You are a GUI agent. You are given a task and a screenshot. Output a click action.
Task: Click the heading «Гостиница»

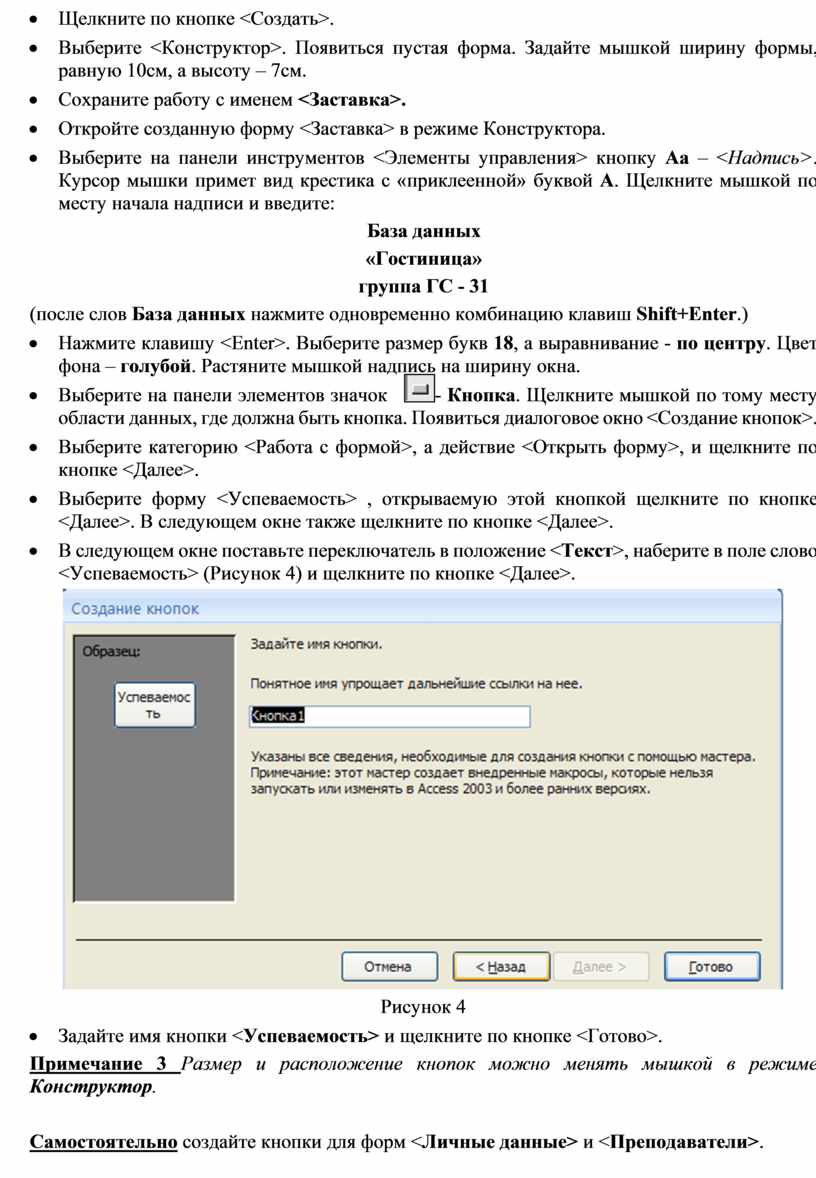click(423, 259)
